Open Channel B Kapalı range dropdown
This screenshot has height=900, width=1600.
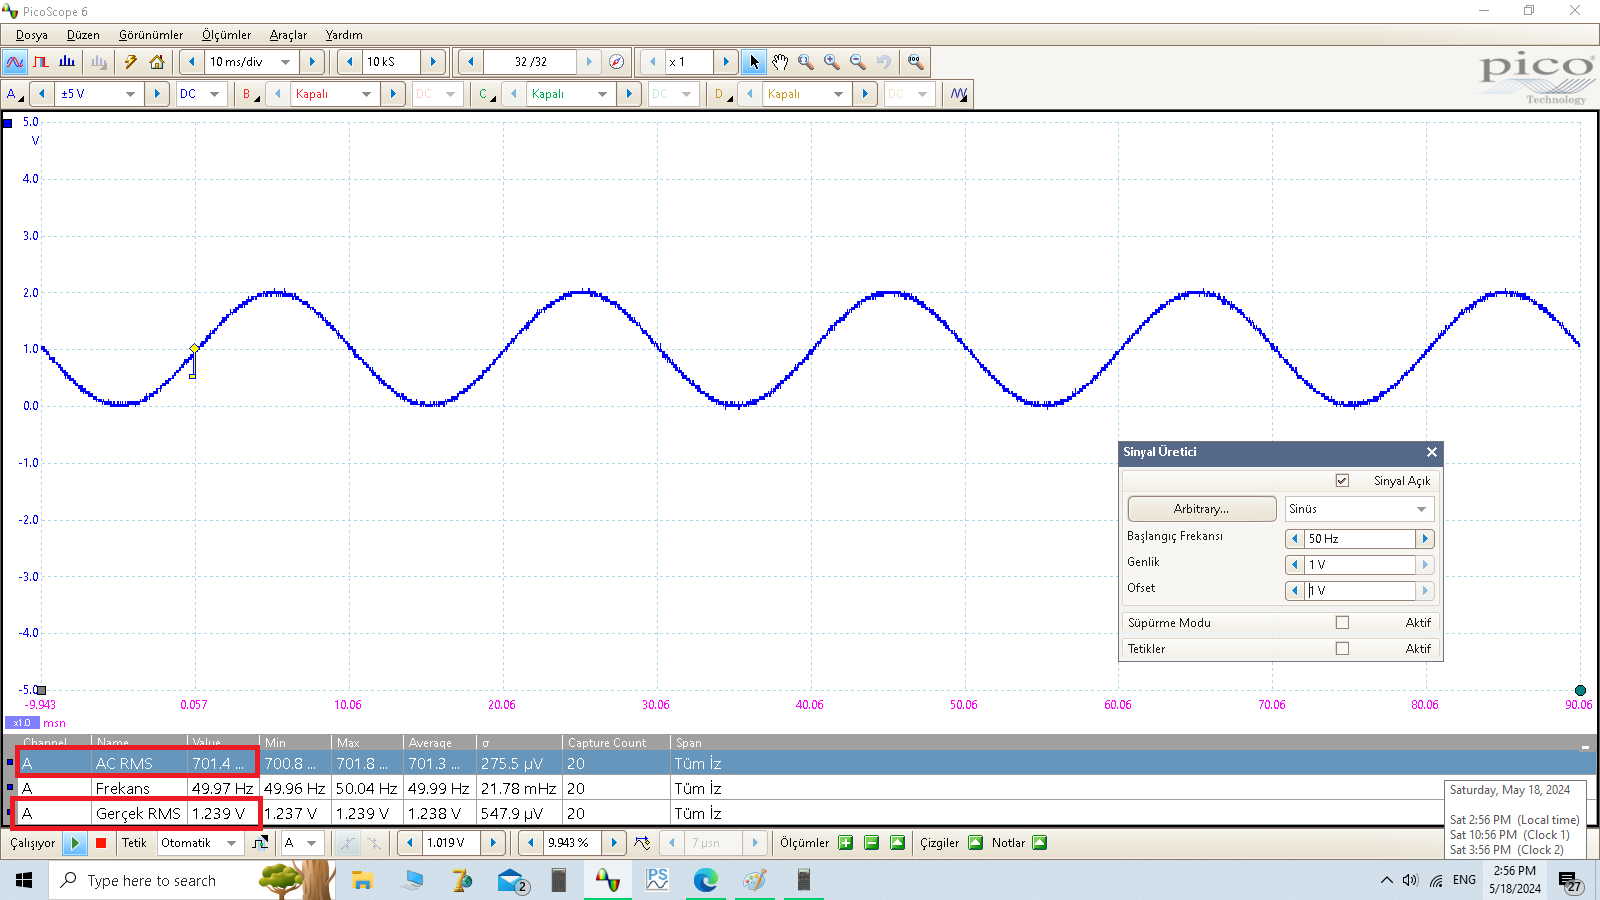366,94
